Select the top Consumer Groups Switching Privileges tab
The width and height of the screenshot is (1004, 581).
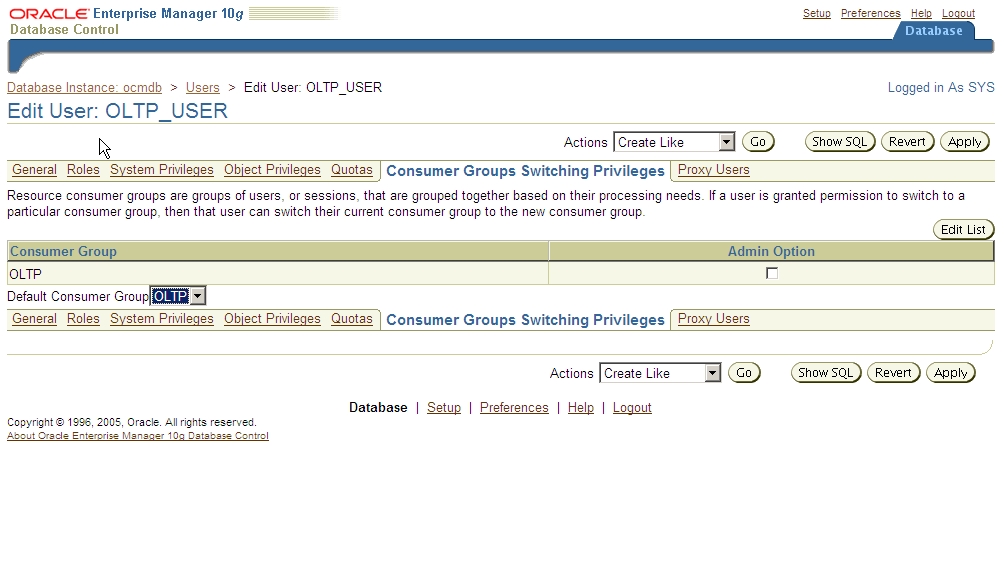[x=525, y=171]
